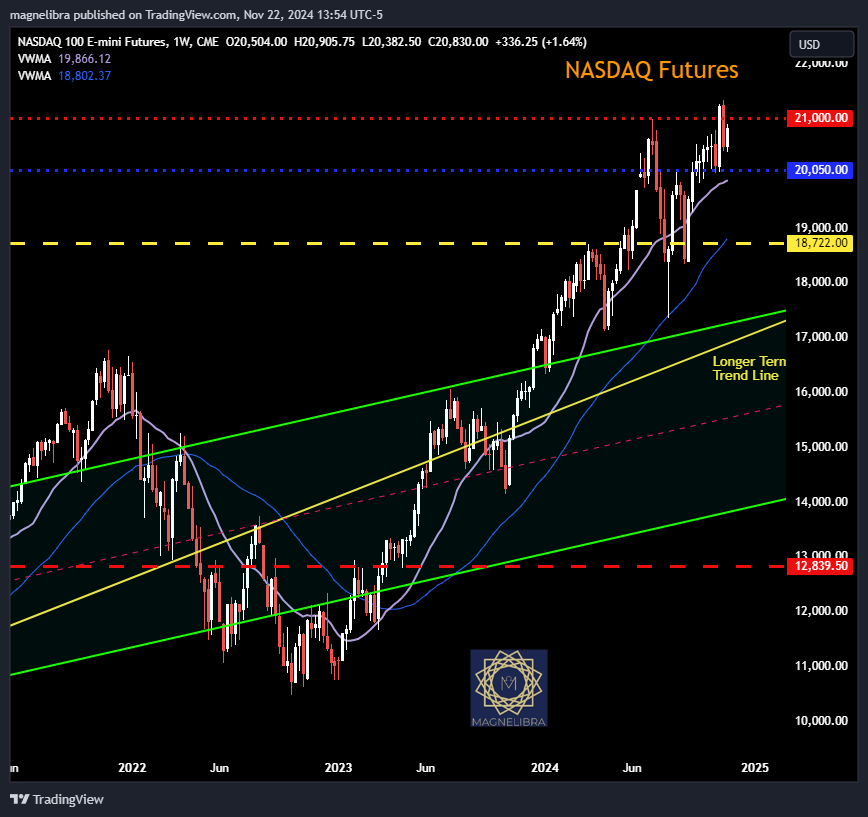Click the NASDAQ Futures orange title text
868x817 pixels.
pyautogui.click(x=652, y=70)
